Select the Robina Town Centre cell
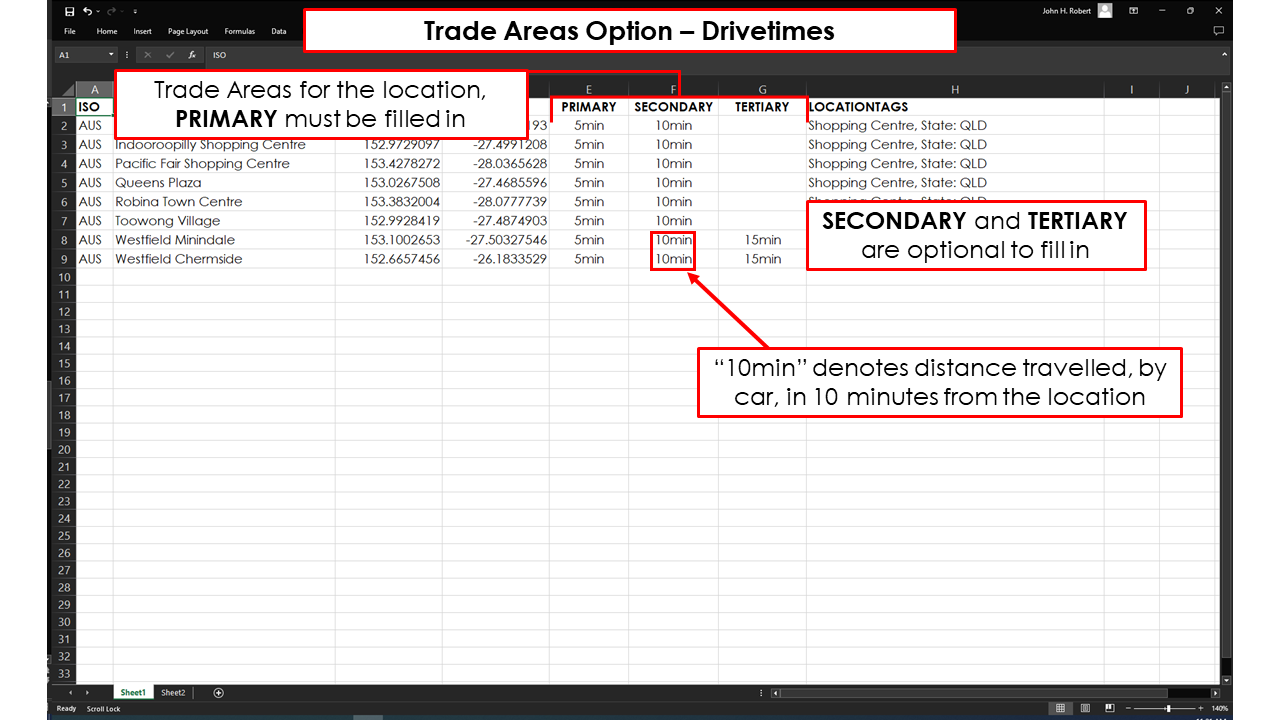 click(x=224, y=202)
